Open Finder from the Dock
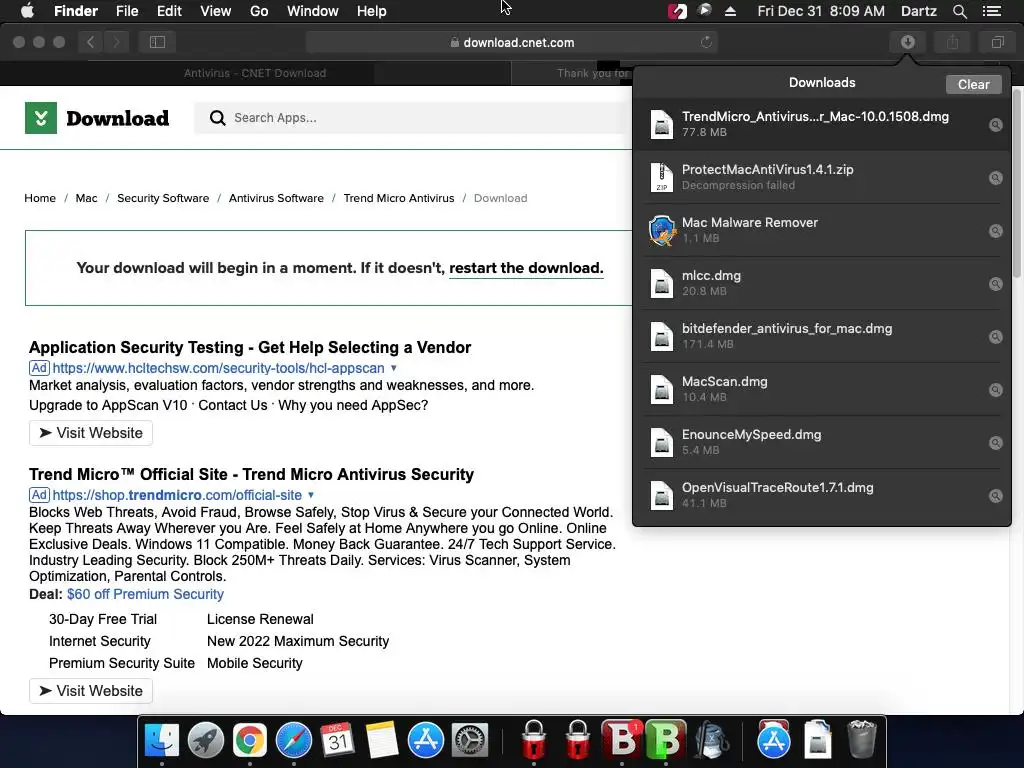 (x=161, y=741)
